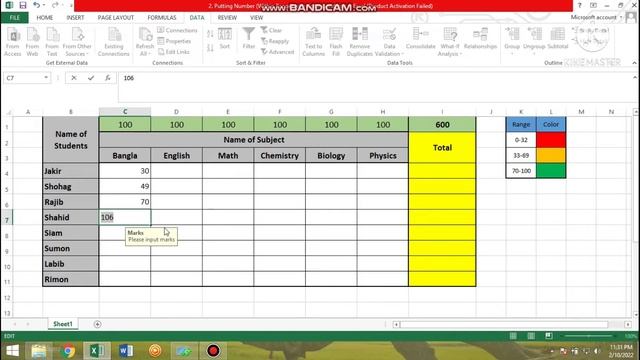
Task: Click Flash Fill icon
Action: (336, 42)
